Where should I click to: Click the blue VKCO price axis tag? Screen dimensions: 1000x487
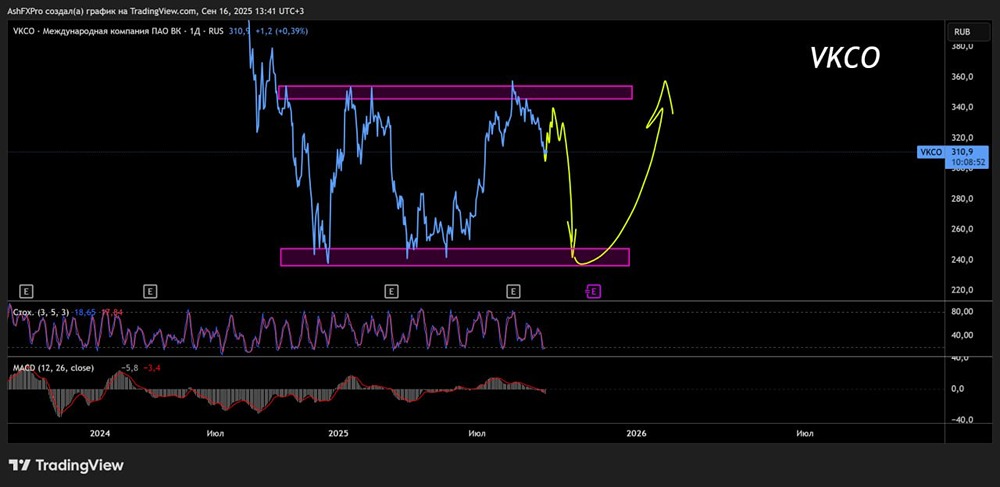coord(932,152)
